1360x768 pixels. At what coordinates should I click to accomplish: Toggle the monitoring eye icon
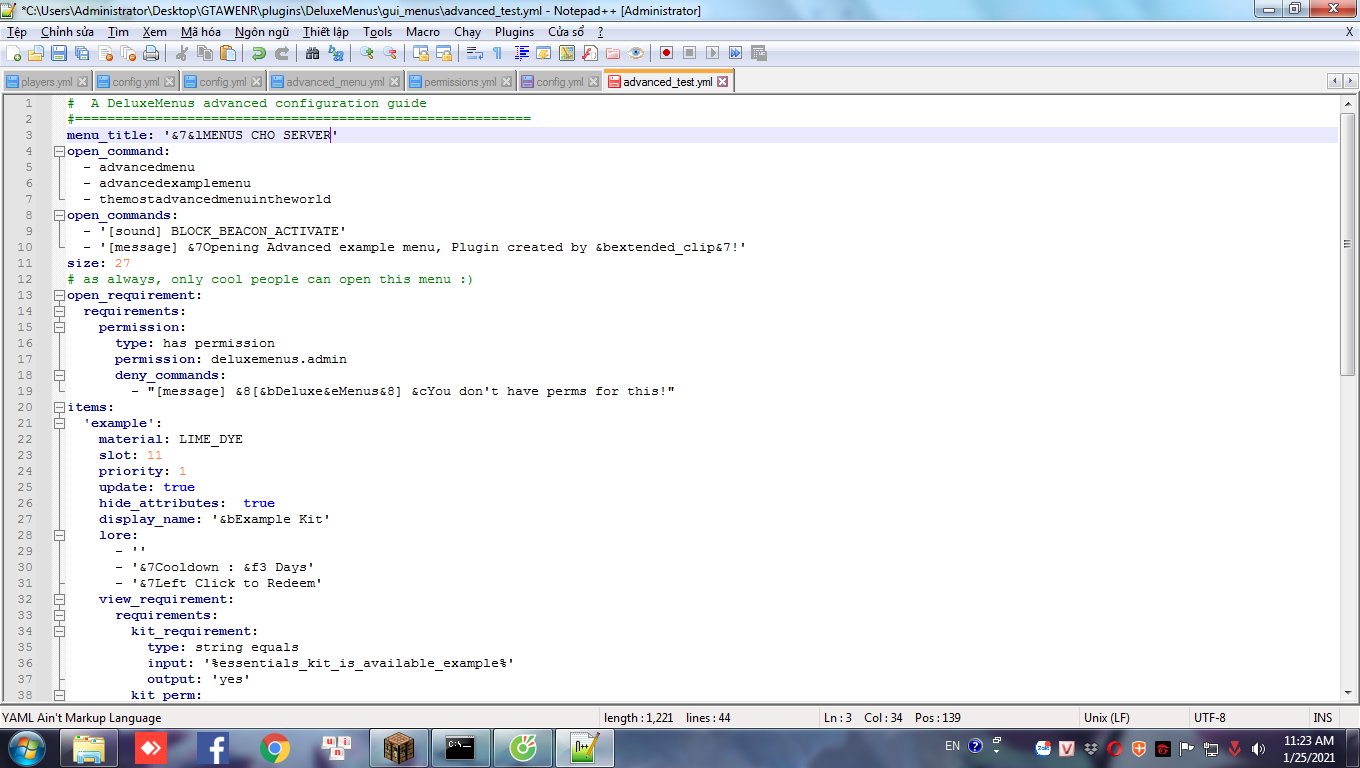[636, 53]
